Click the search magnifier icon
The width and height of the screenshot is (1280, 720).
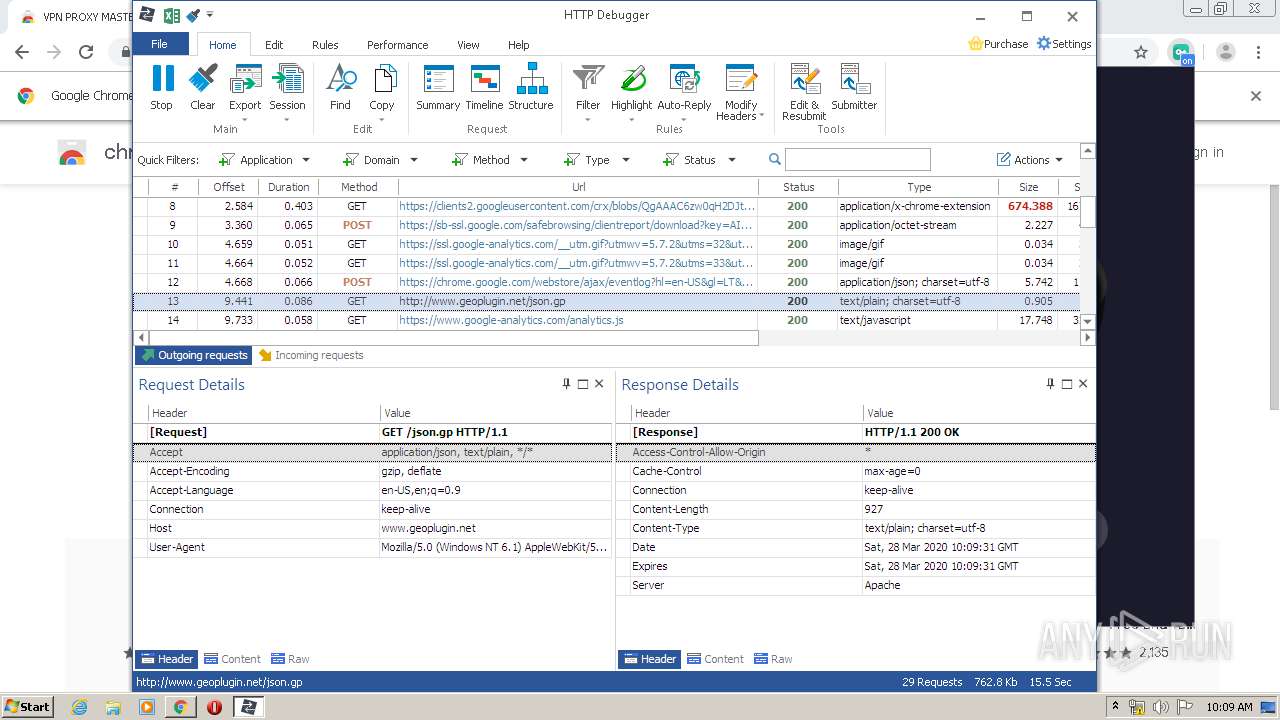[x=775, y=159]
